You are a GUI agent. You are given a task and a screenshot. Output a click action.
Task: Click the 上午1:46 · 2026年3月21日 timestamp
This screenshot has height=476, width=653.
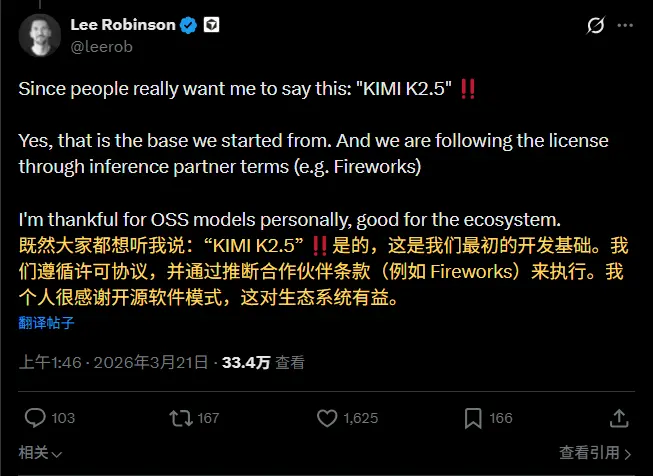pos(113,362)
